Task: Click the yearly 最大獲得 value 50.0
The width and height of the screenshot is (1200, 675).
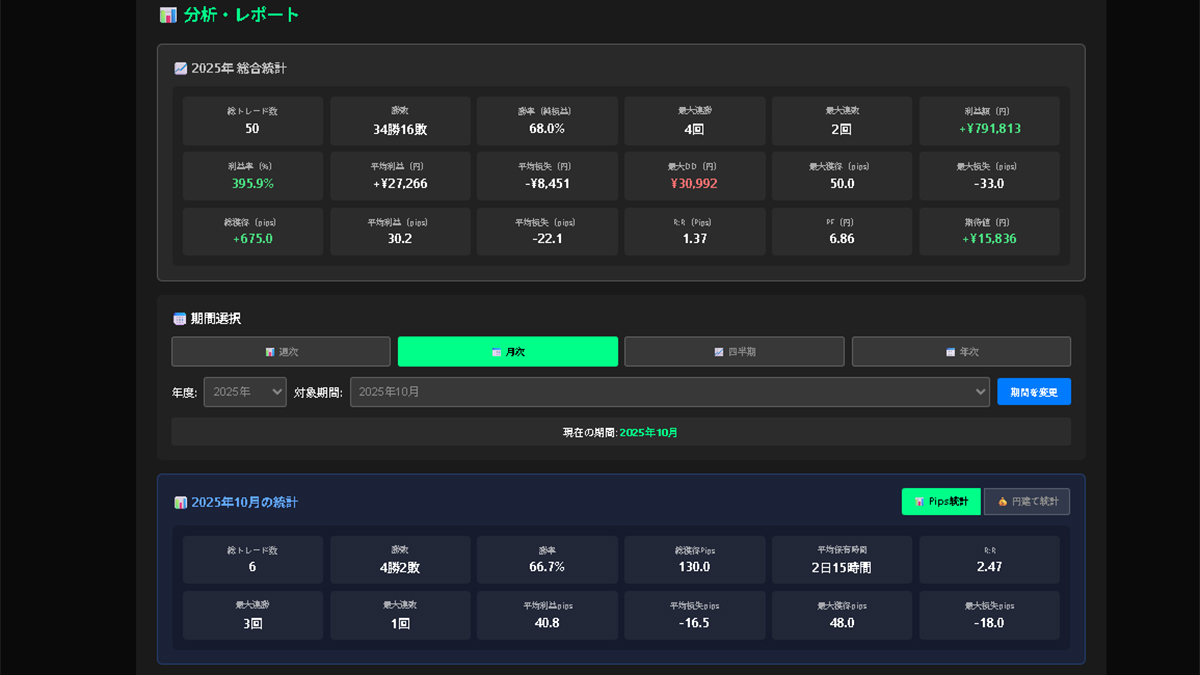Action: [x=842, y=184]
